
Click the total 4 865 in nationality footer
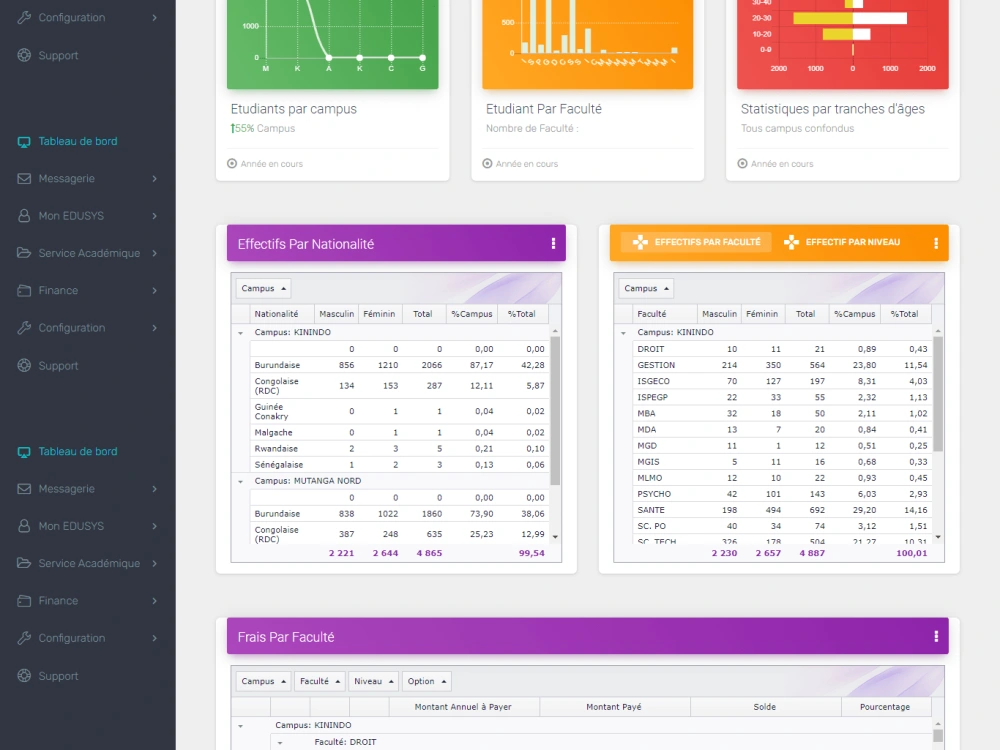click(429, 554)
